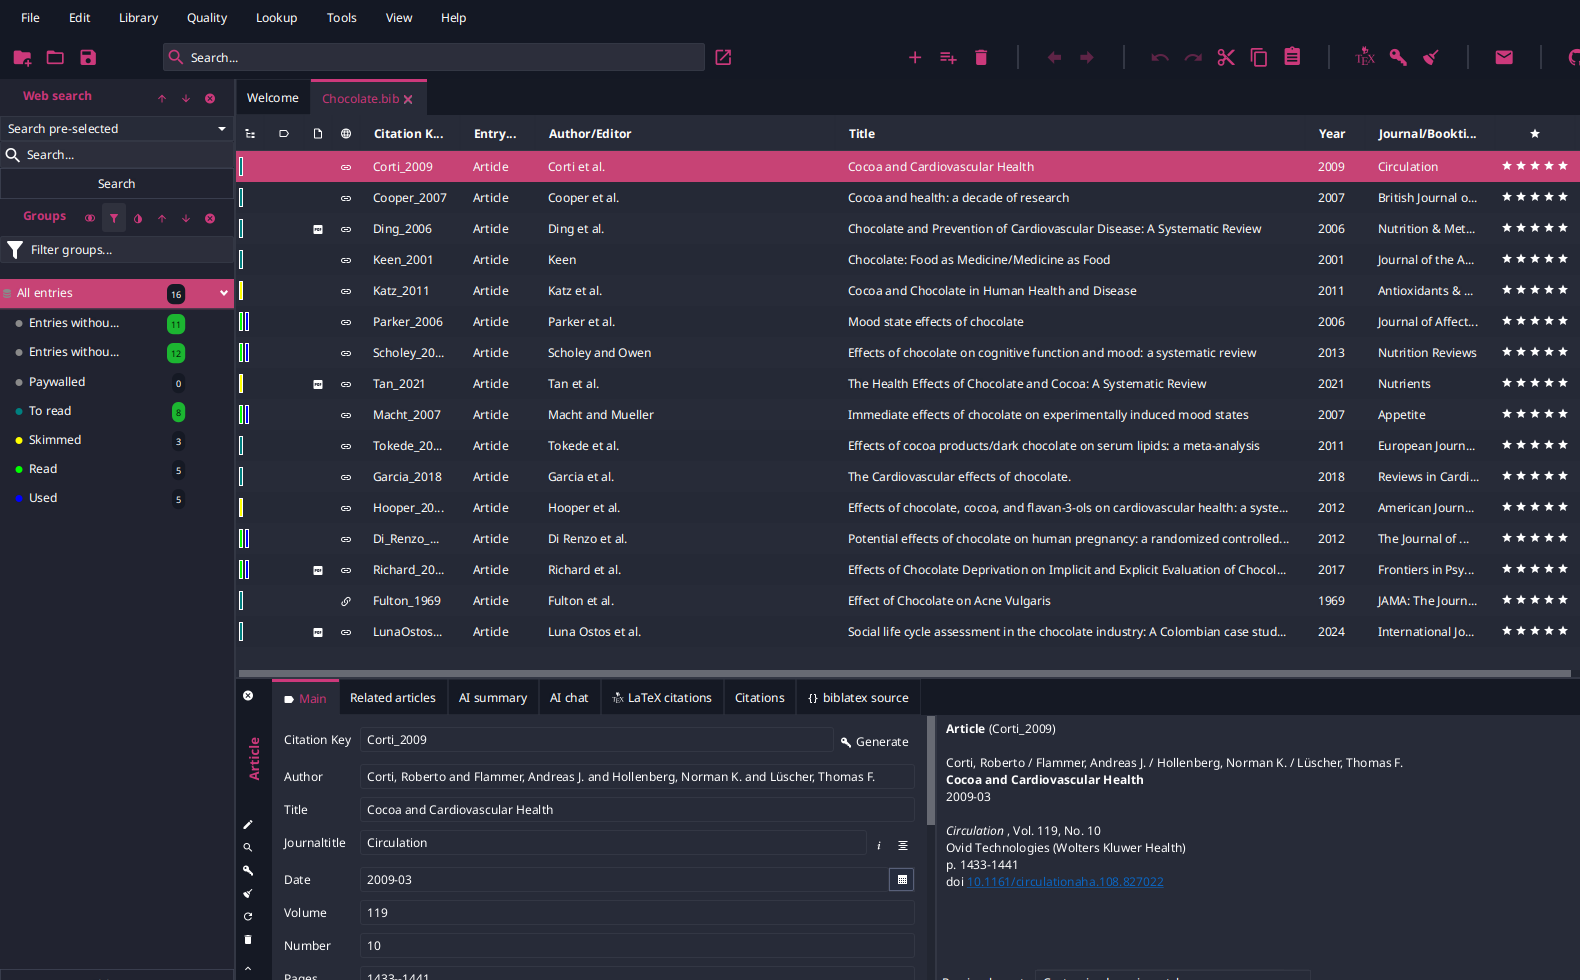Switch to the Welcome tab
The image size is (1580, 980).
(273, 98)
